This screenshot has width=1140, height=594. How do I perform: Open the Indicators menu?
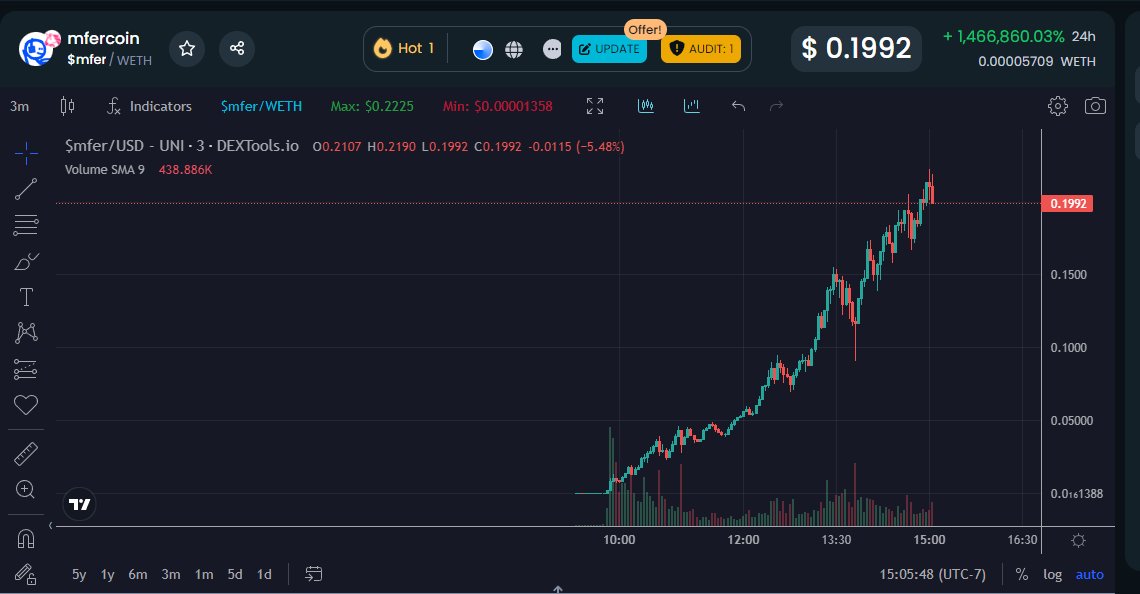coord(149,106)
